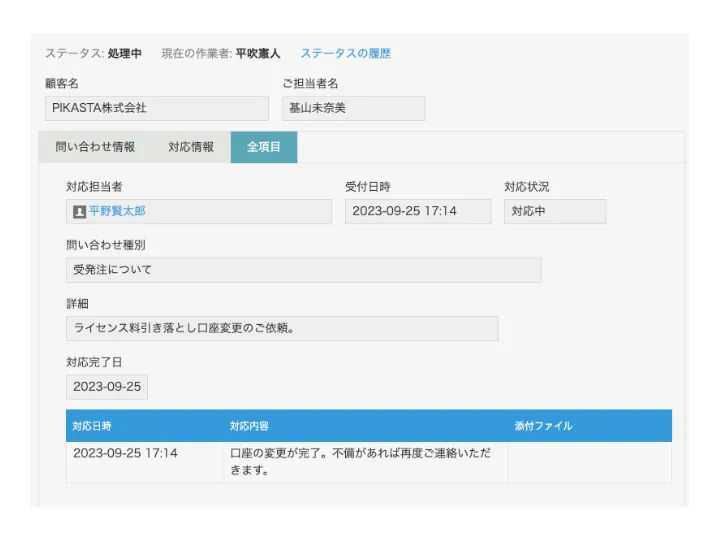Select the 受付日時 date-time field
Image resolution: width=720 pixels, height=540 pixels.
coord(417,211)
